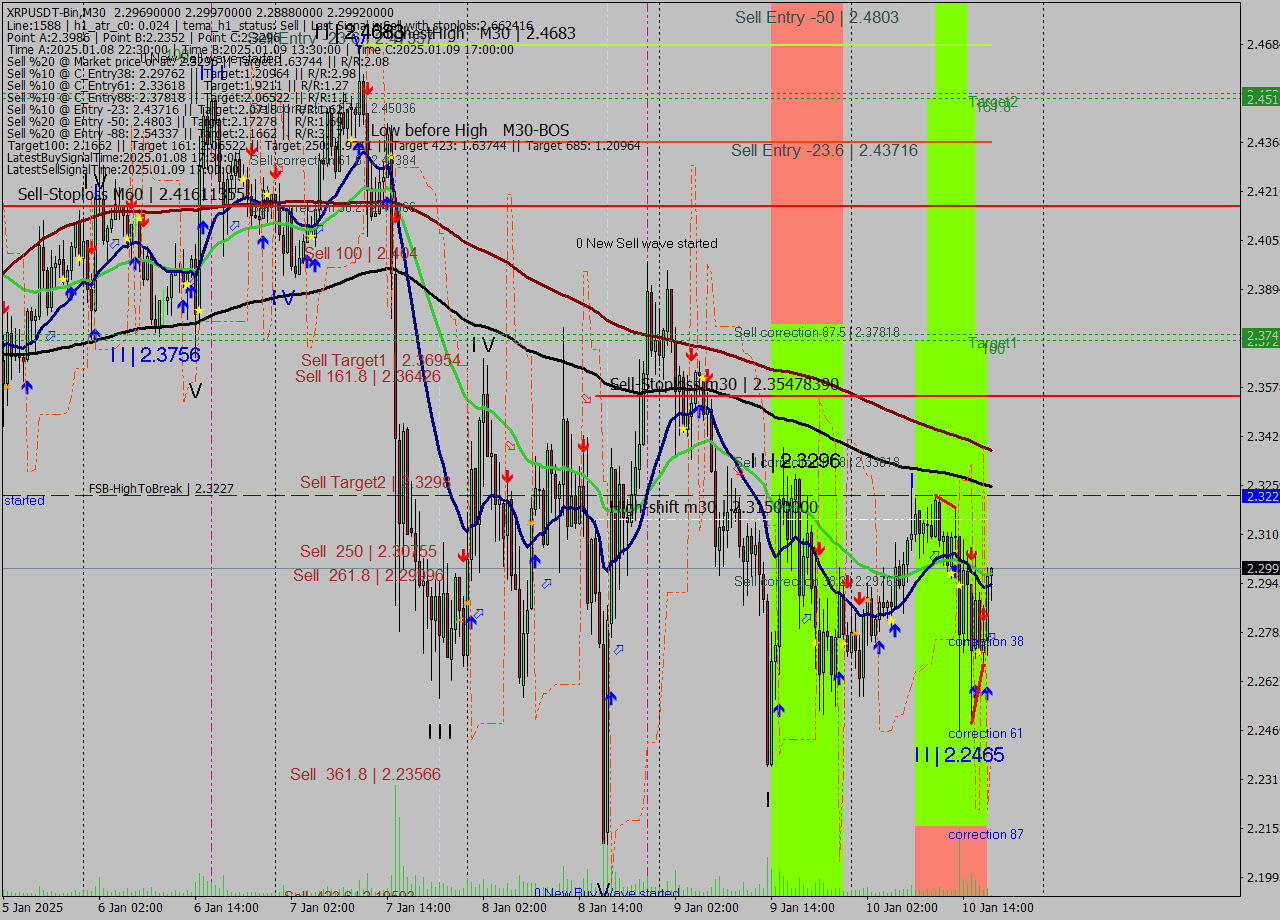
Task: Click the 2.357 price axis value
Action: 1262,387
